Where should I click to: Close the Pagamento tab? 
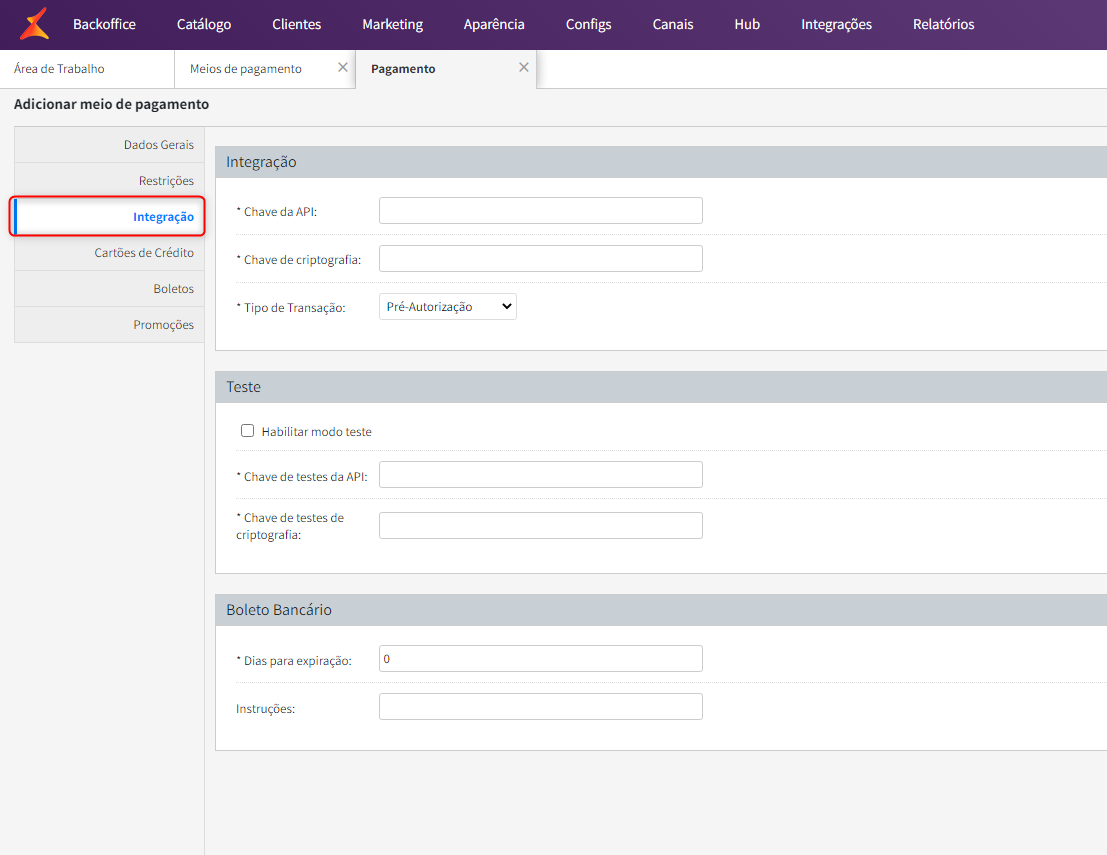tap(524, 68)
